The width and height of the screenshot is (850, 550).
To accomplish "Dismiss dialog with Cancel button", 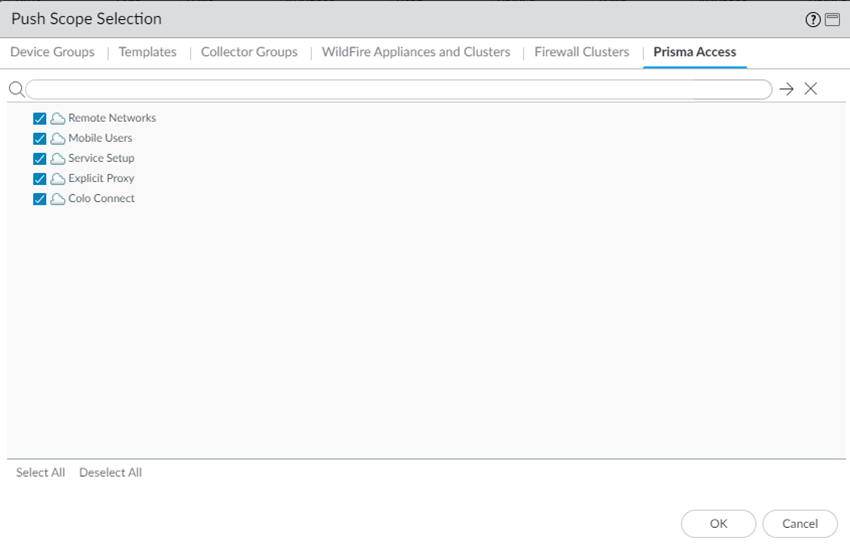I will pyautogui.click(x=800, y=523).
